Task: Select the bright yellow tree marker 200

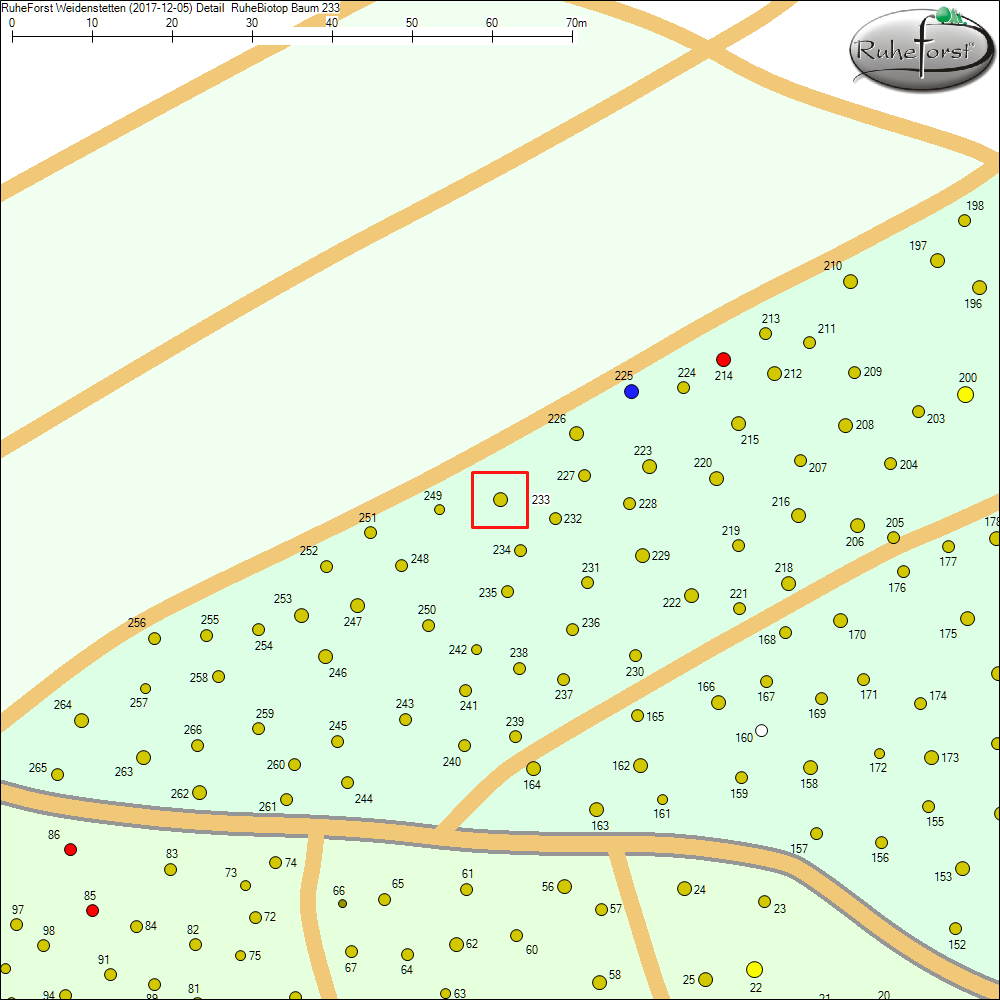Action: (x=965, y=395)
